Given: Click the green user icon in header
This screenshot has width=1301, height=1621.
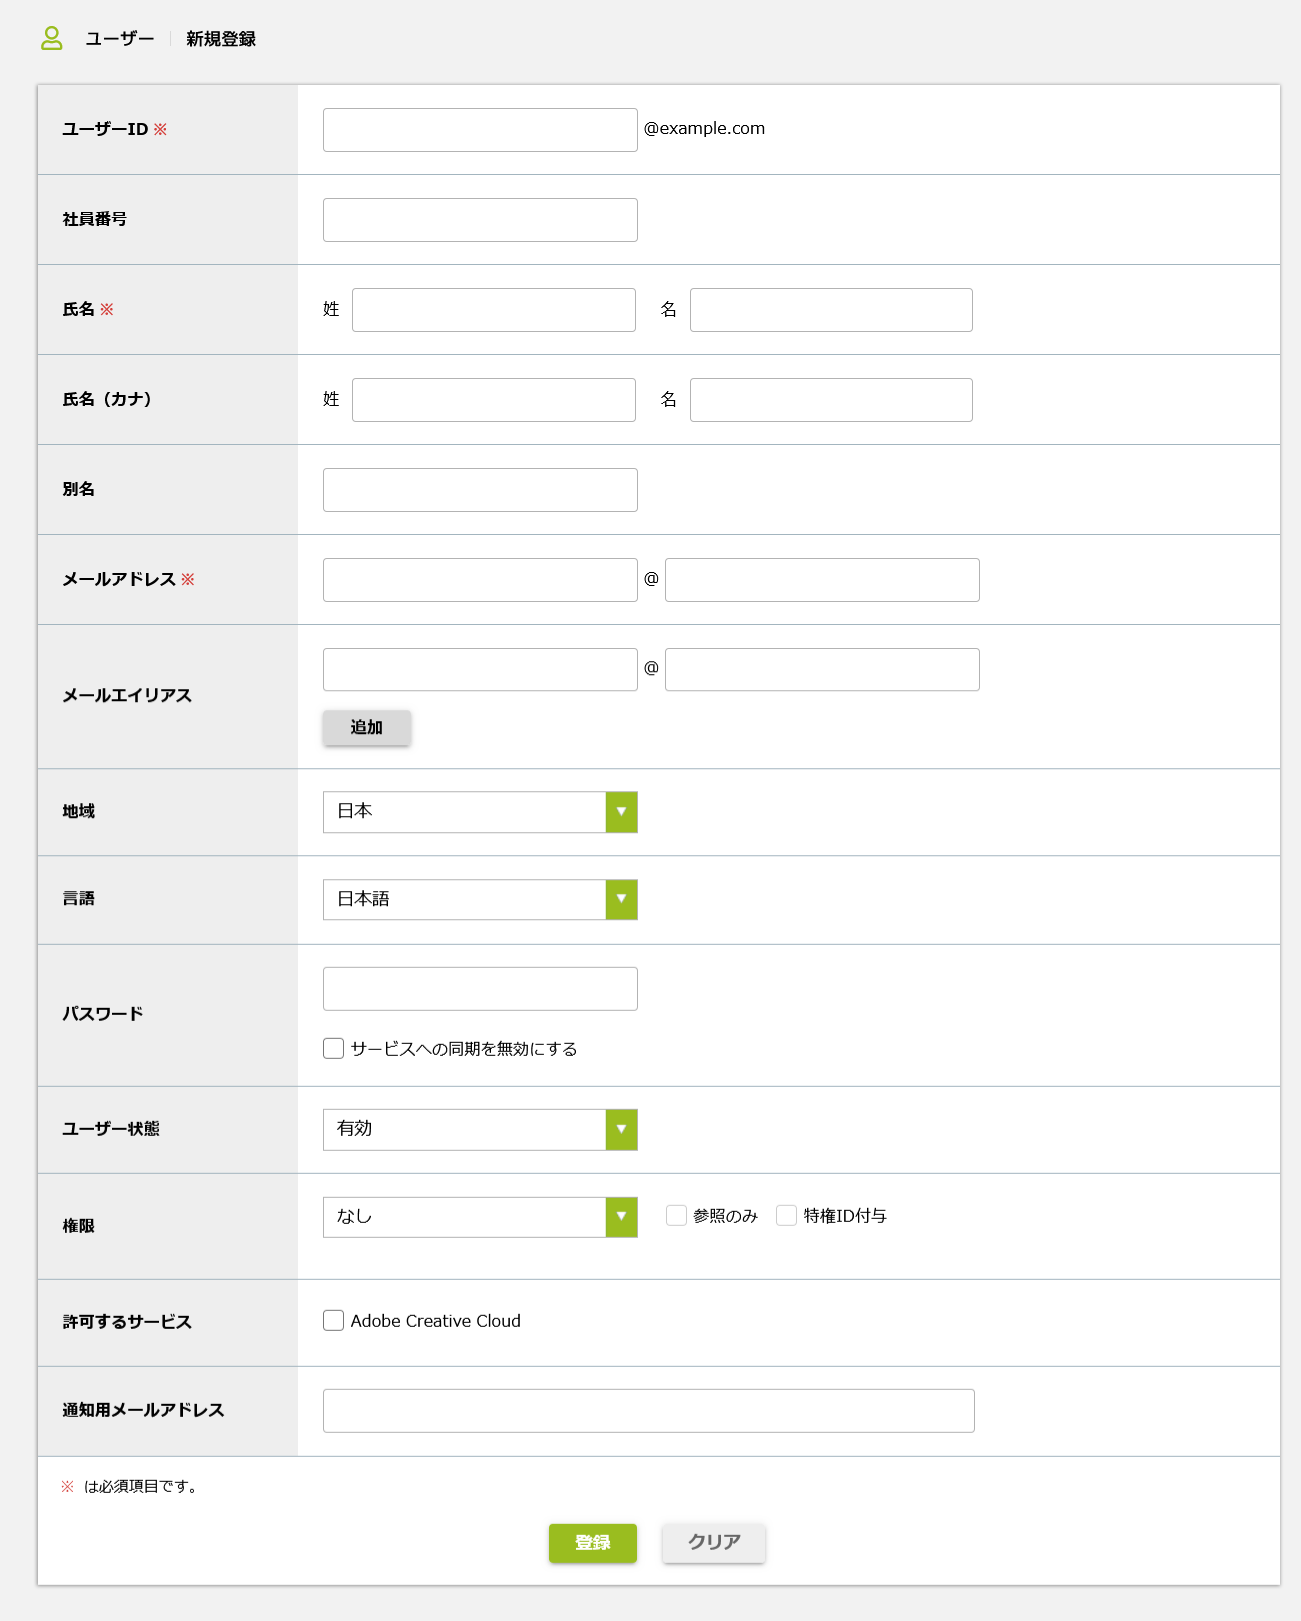Looking at the screenshot, I should (52, 38).
